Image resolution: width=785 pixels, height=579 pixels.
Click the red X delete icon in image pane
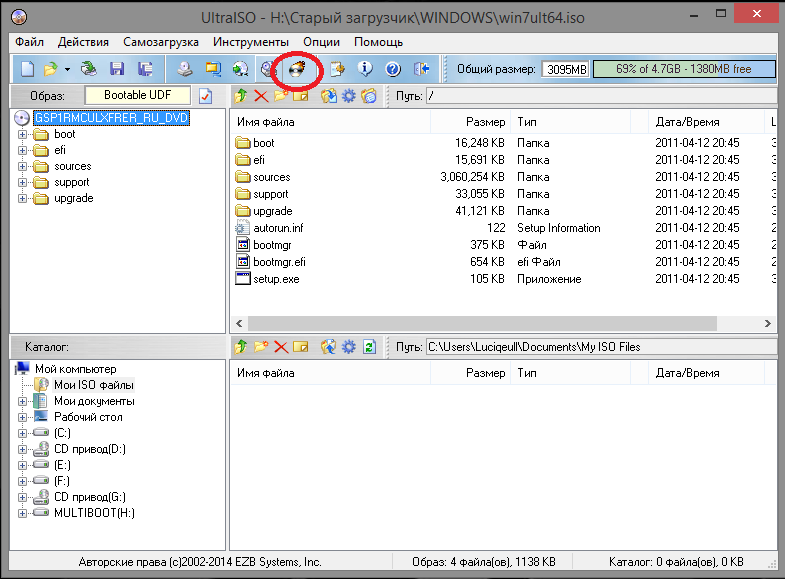(x=261, y=96)
